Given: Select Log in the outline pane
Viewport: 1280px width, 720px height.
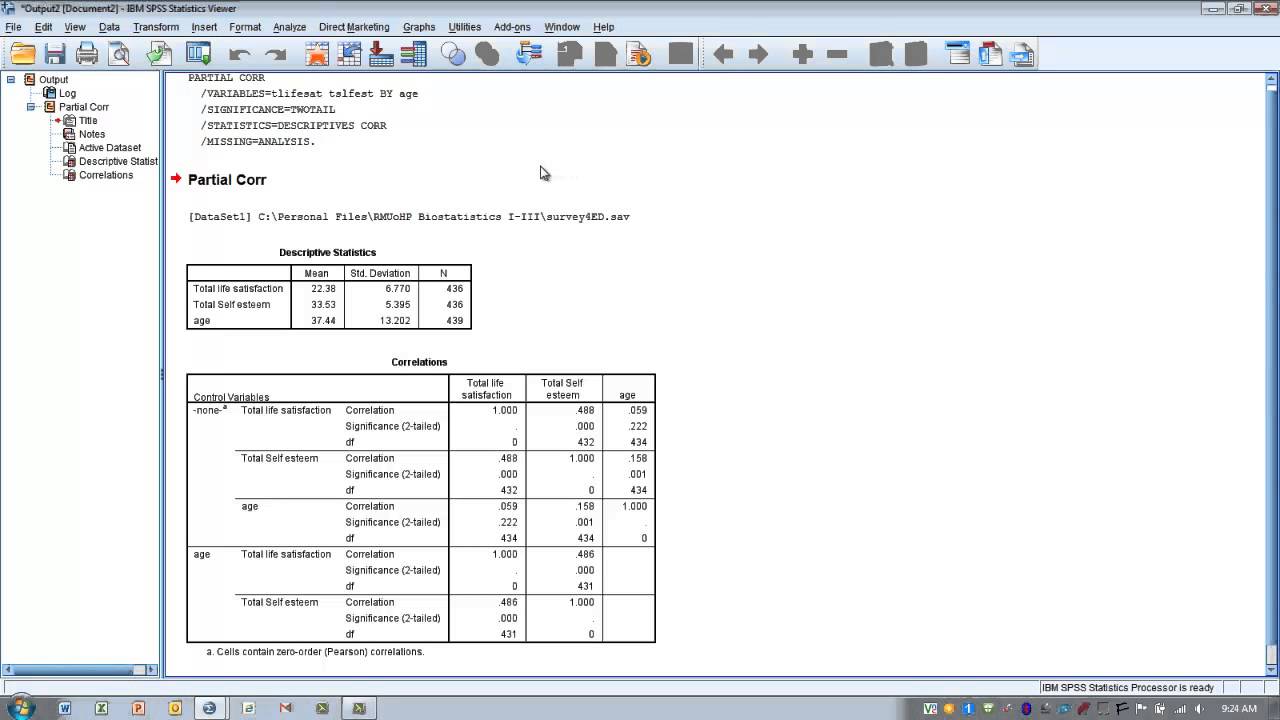Looking at the screenshot, I should click(67, 93).
